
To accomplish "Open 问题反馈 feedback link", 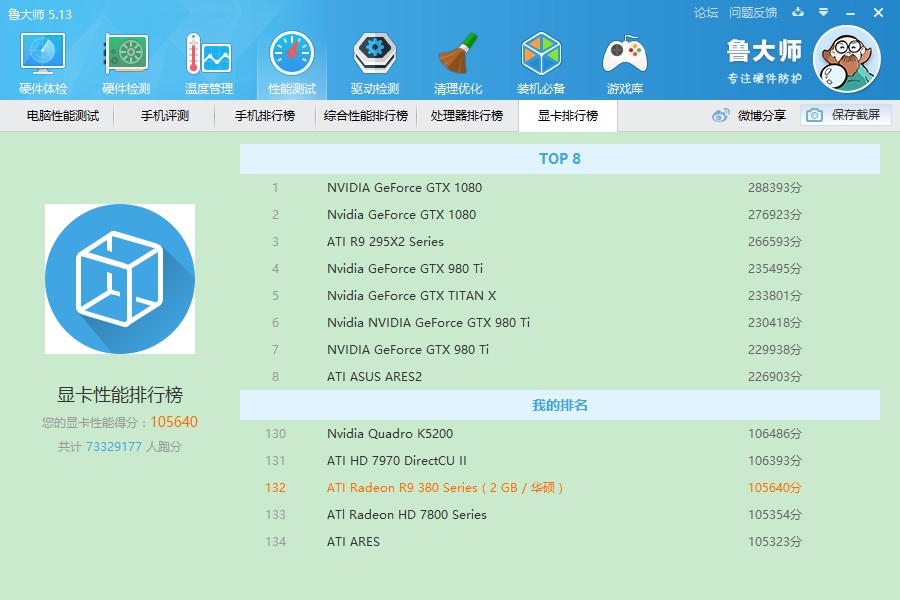I will [753, 13].
